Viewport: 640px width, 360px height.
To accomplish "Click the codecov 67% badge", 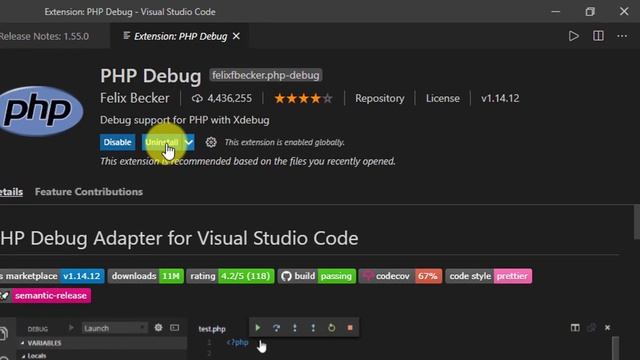I will point(400,276).
